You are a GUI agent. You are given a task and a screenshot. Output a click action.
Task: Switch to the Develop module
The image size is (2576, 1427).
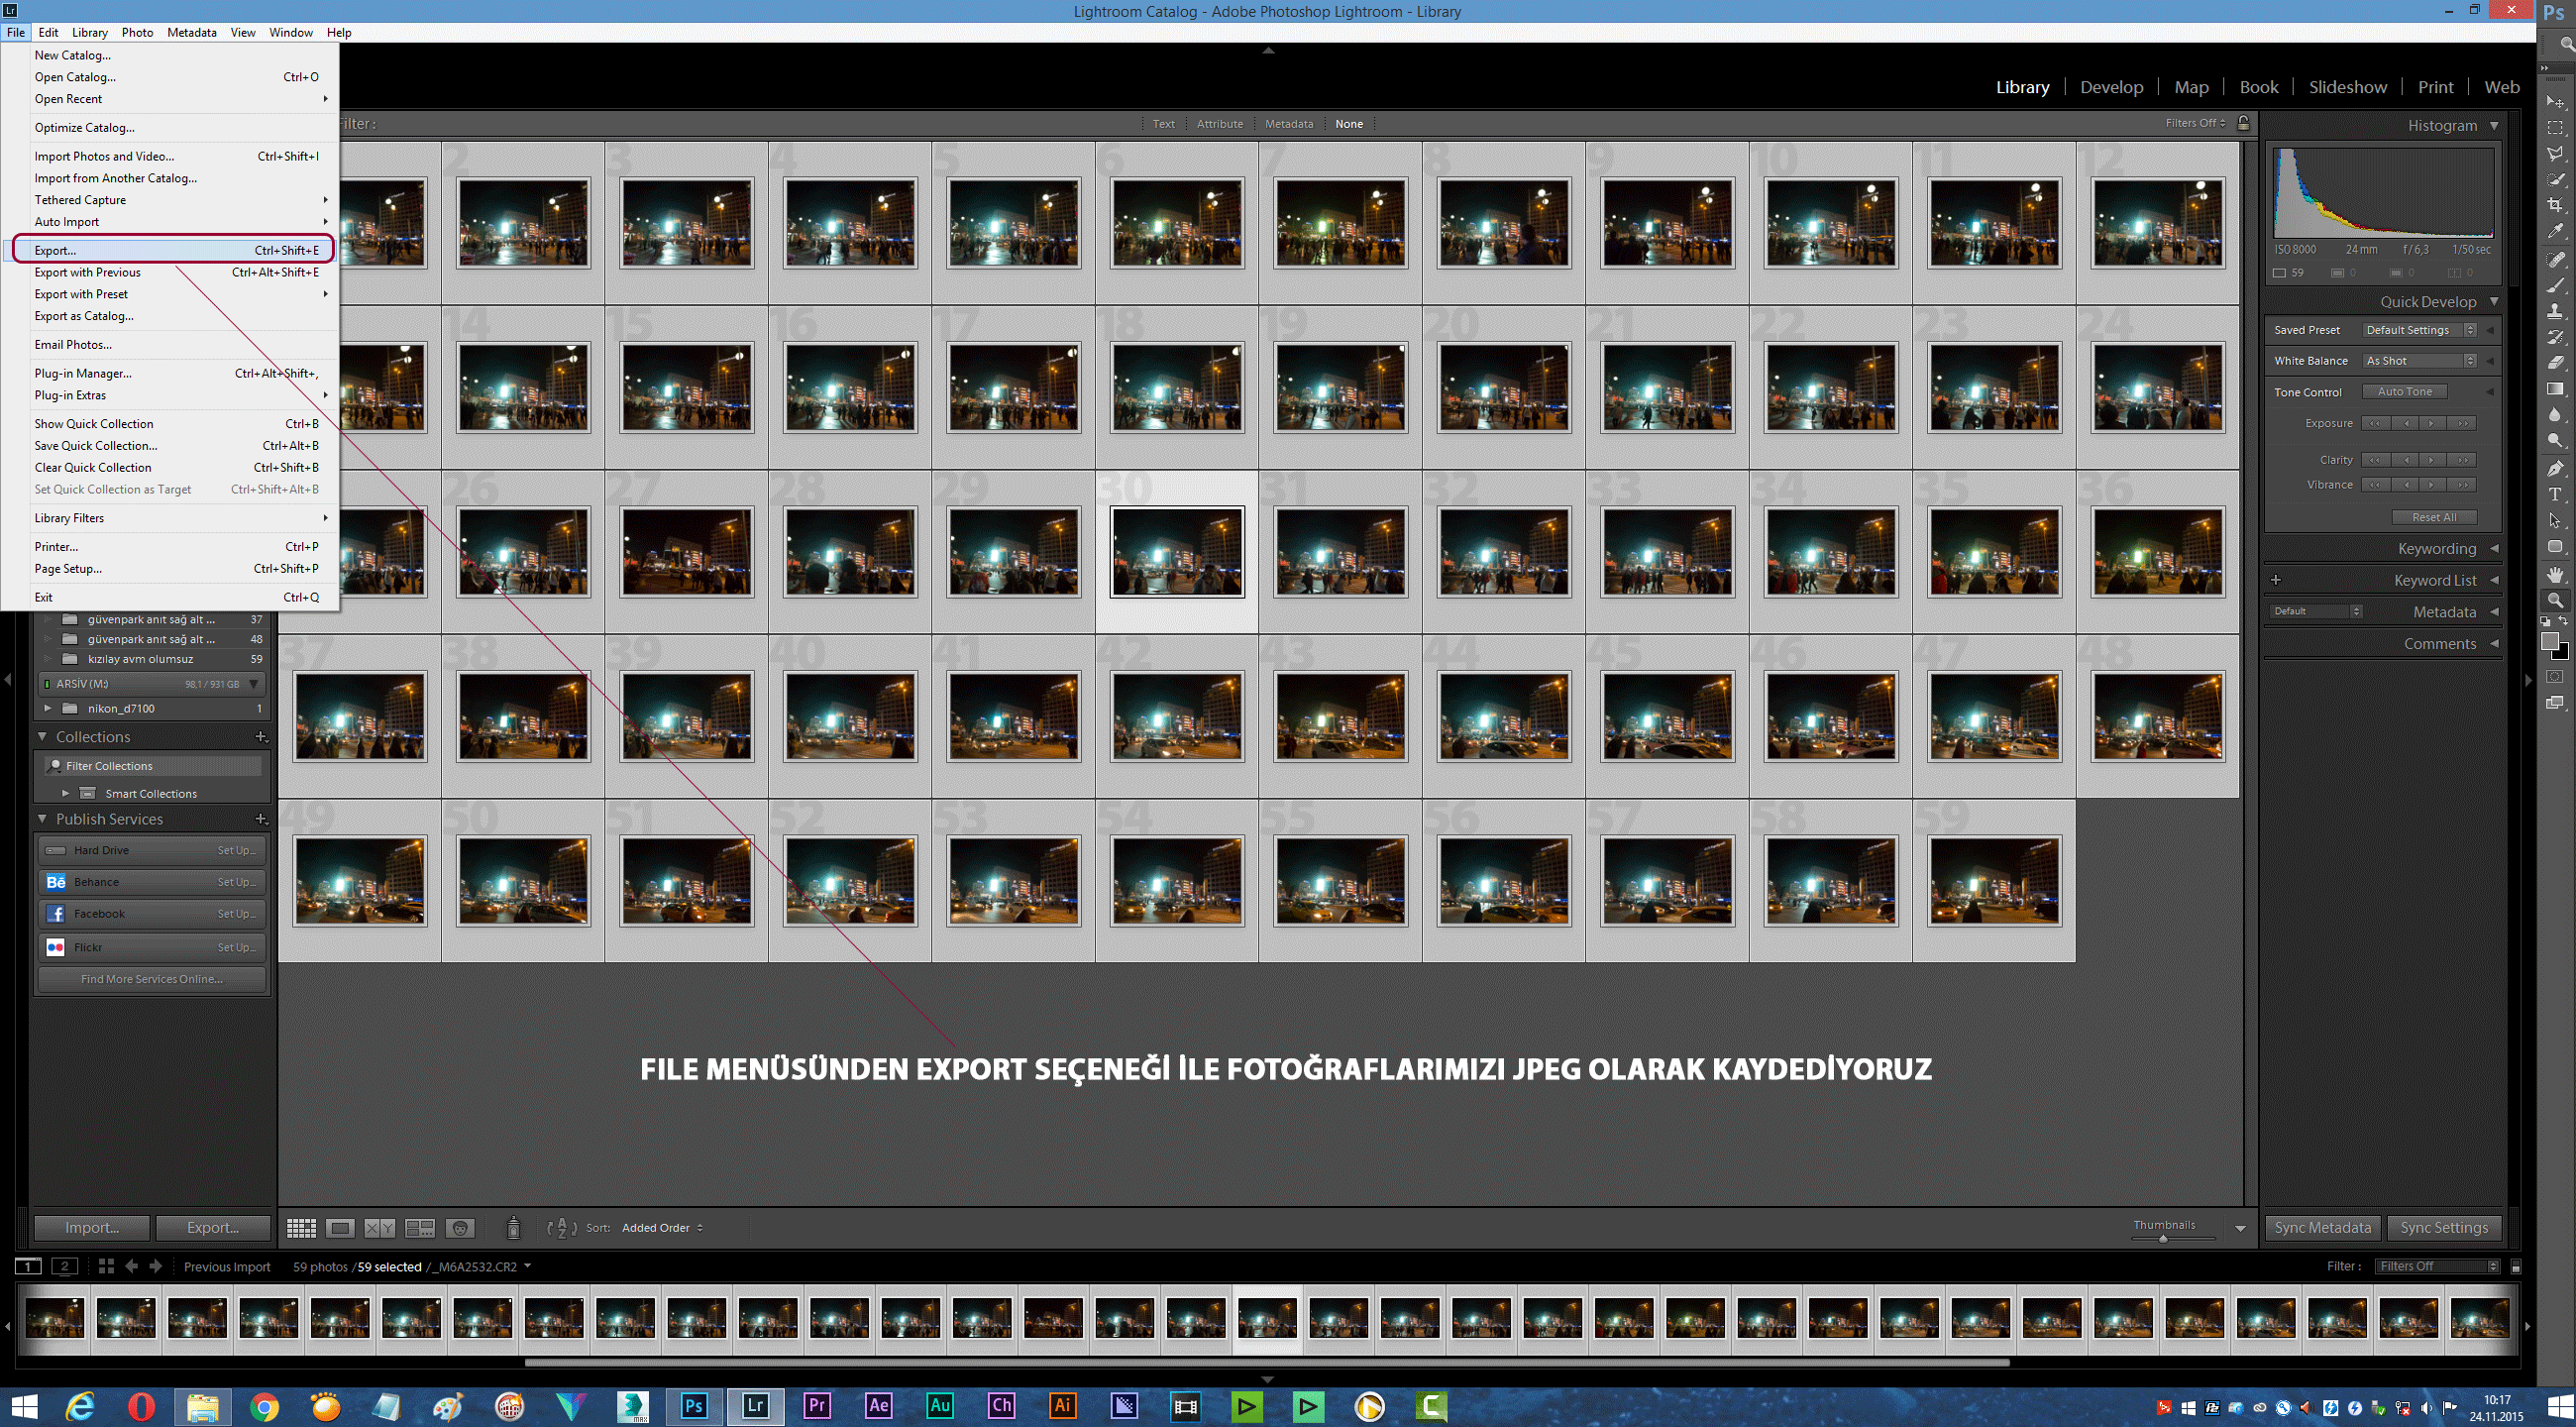click(2111, 87)
